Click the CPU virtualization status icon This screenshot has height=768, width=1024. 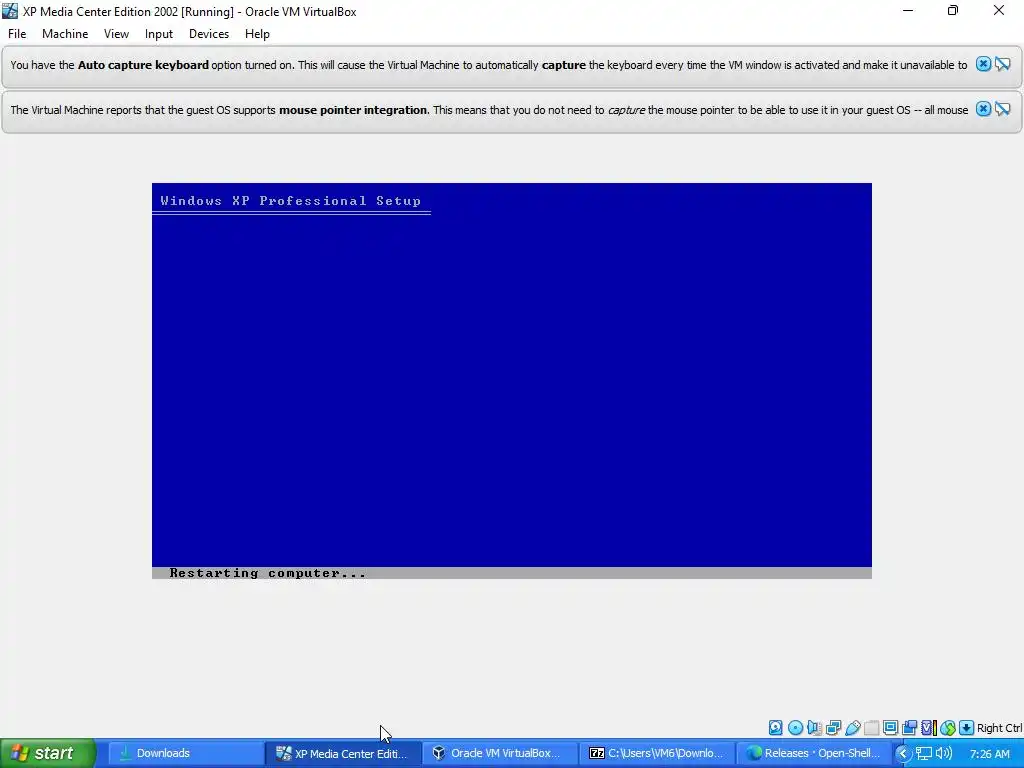929,728
